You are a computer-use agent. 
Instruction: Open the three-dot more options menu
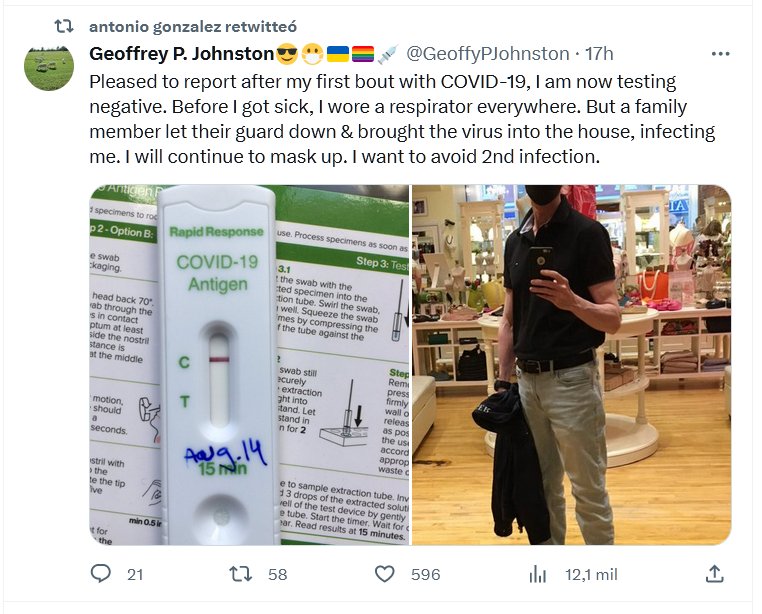(720, 53)
